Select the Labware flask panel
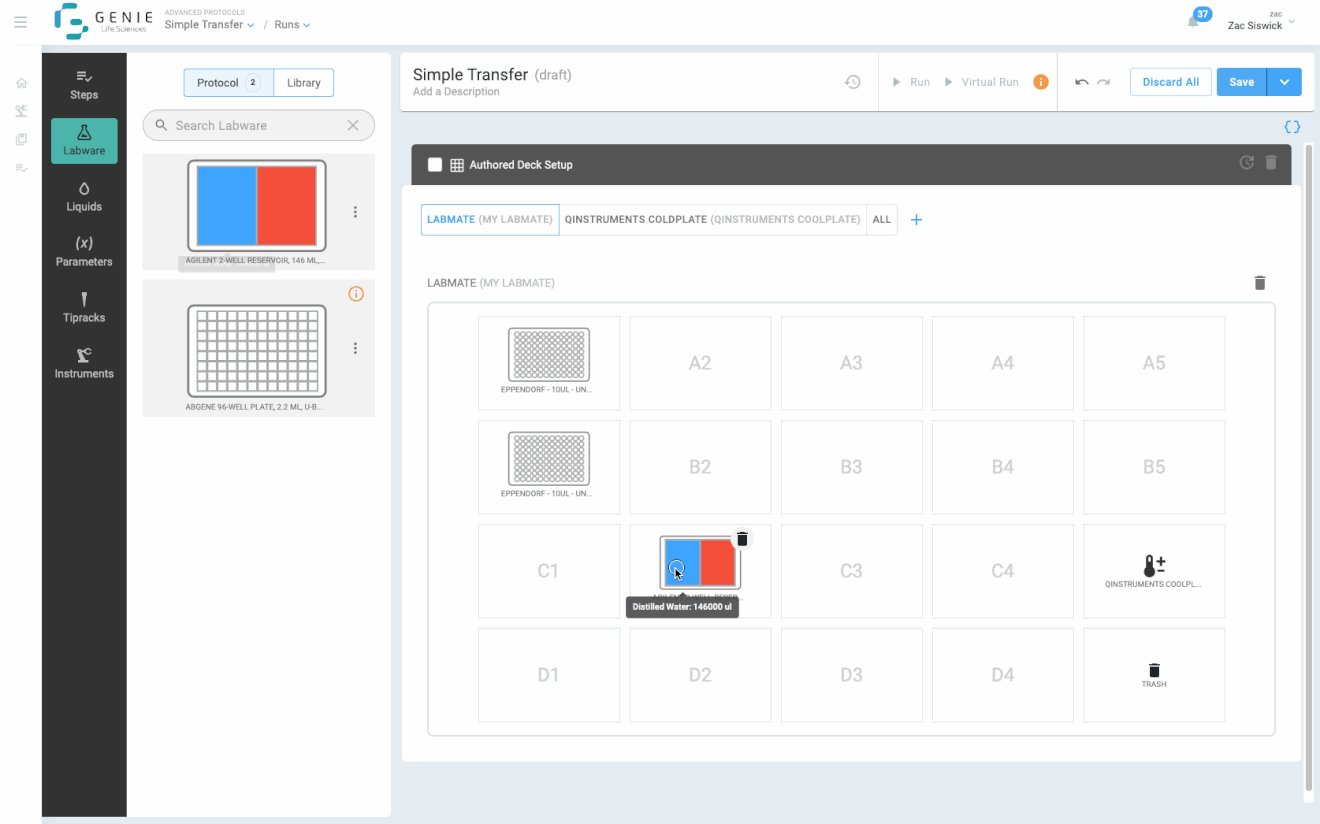The height and width of the screenshot is (824, 1320). coord(84,140)
